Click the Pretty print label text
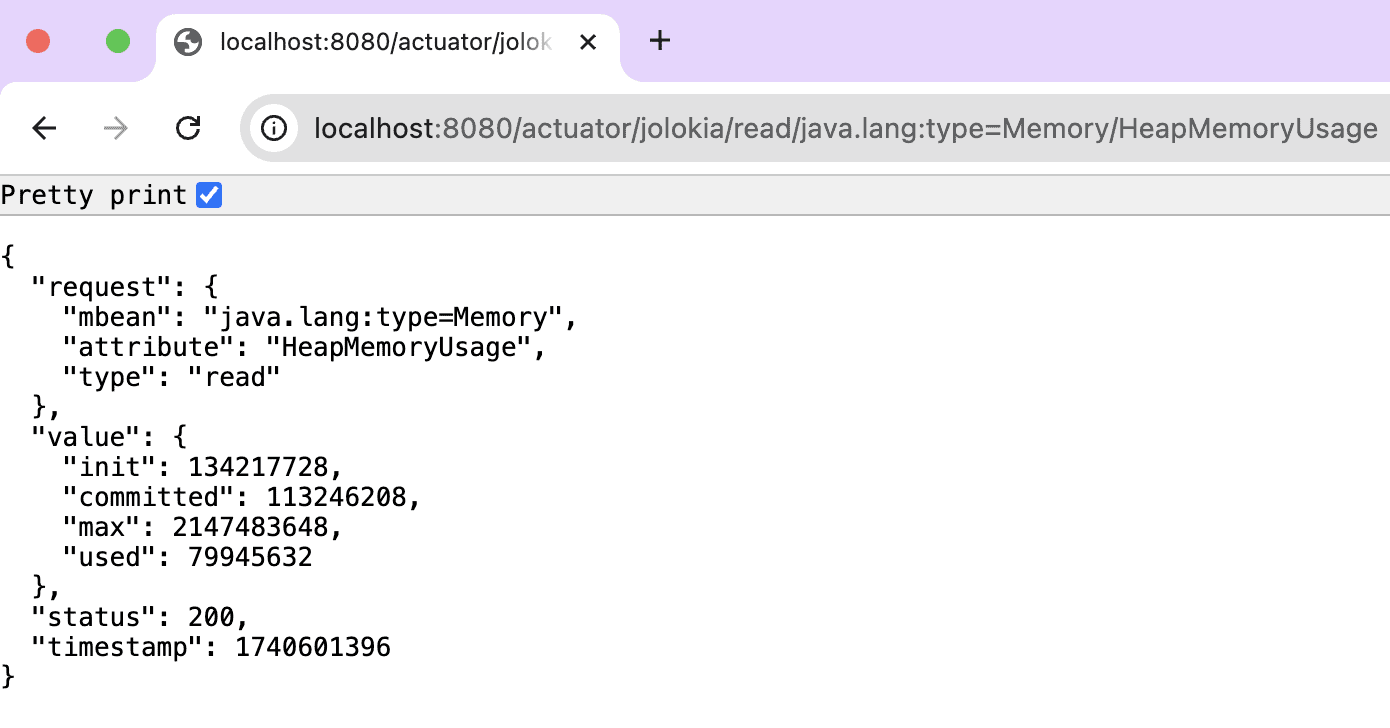This screenshot has height=728, width=1390. (x=94, y=195)
